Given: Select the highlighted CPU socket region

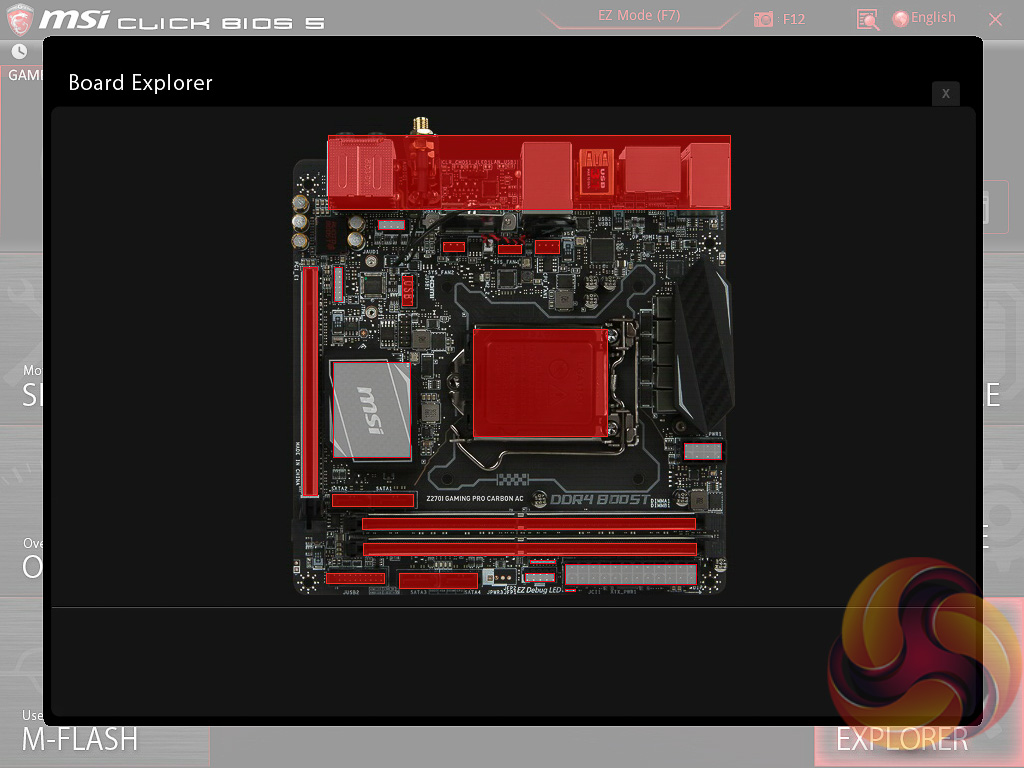Looking at the screenshot, I should (540, 383).
